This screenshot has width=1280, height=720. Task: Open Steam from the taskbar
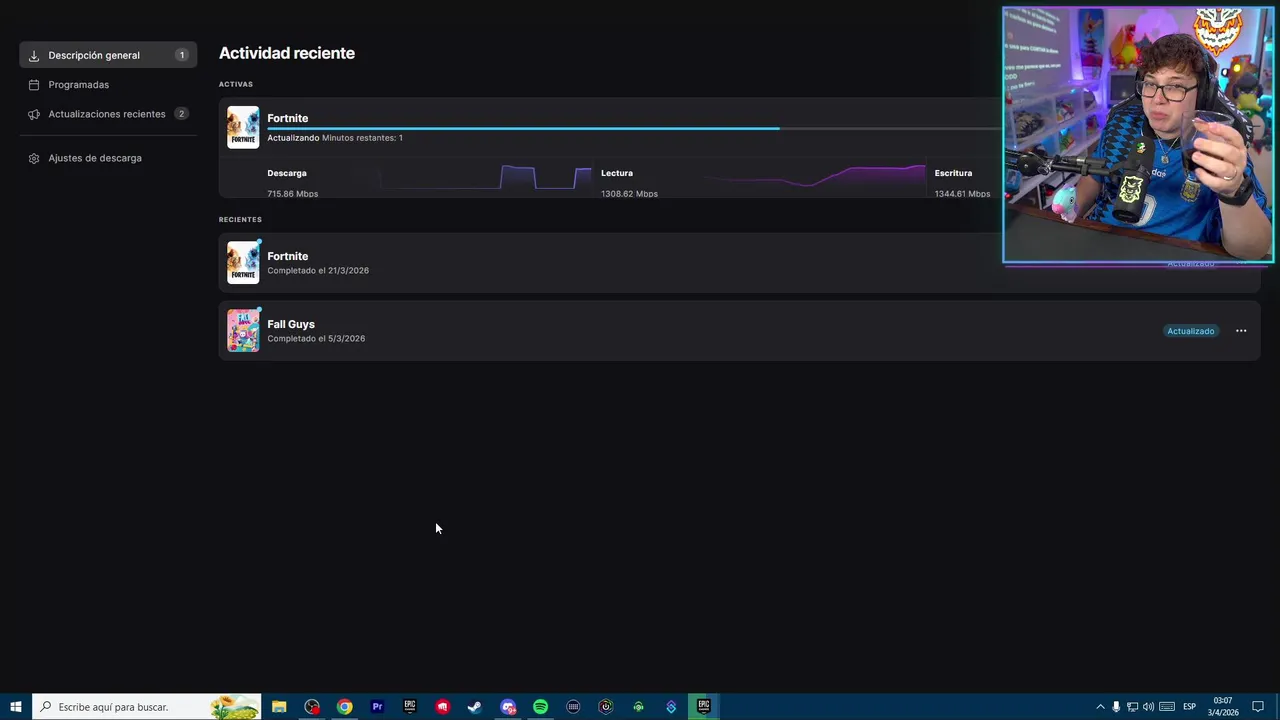tap(475, 707)
